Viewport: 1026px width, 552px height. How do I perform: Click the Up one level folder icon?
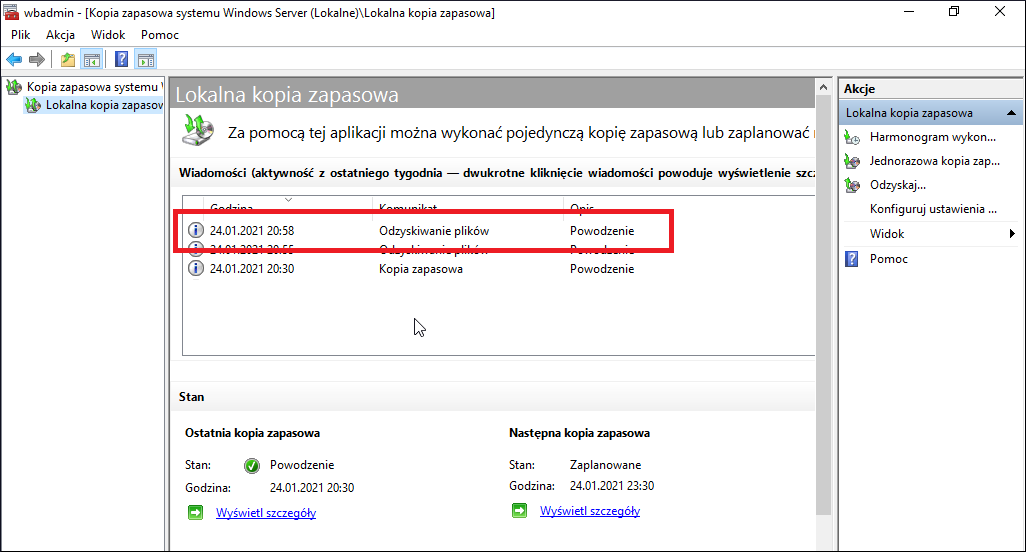(68, 60)
